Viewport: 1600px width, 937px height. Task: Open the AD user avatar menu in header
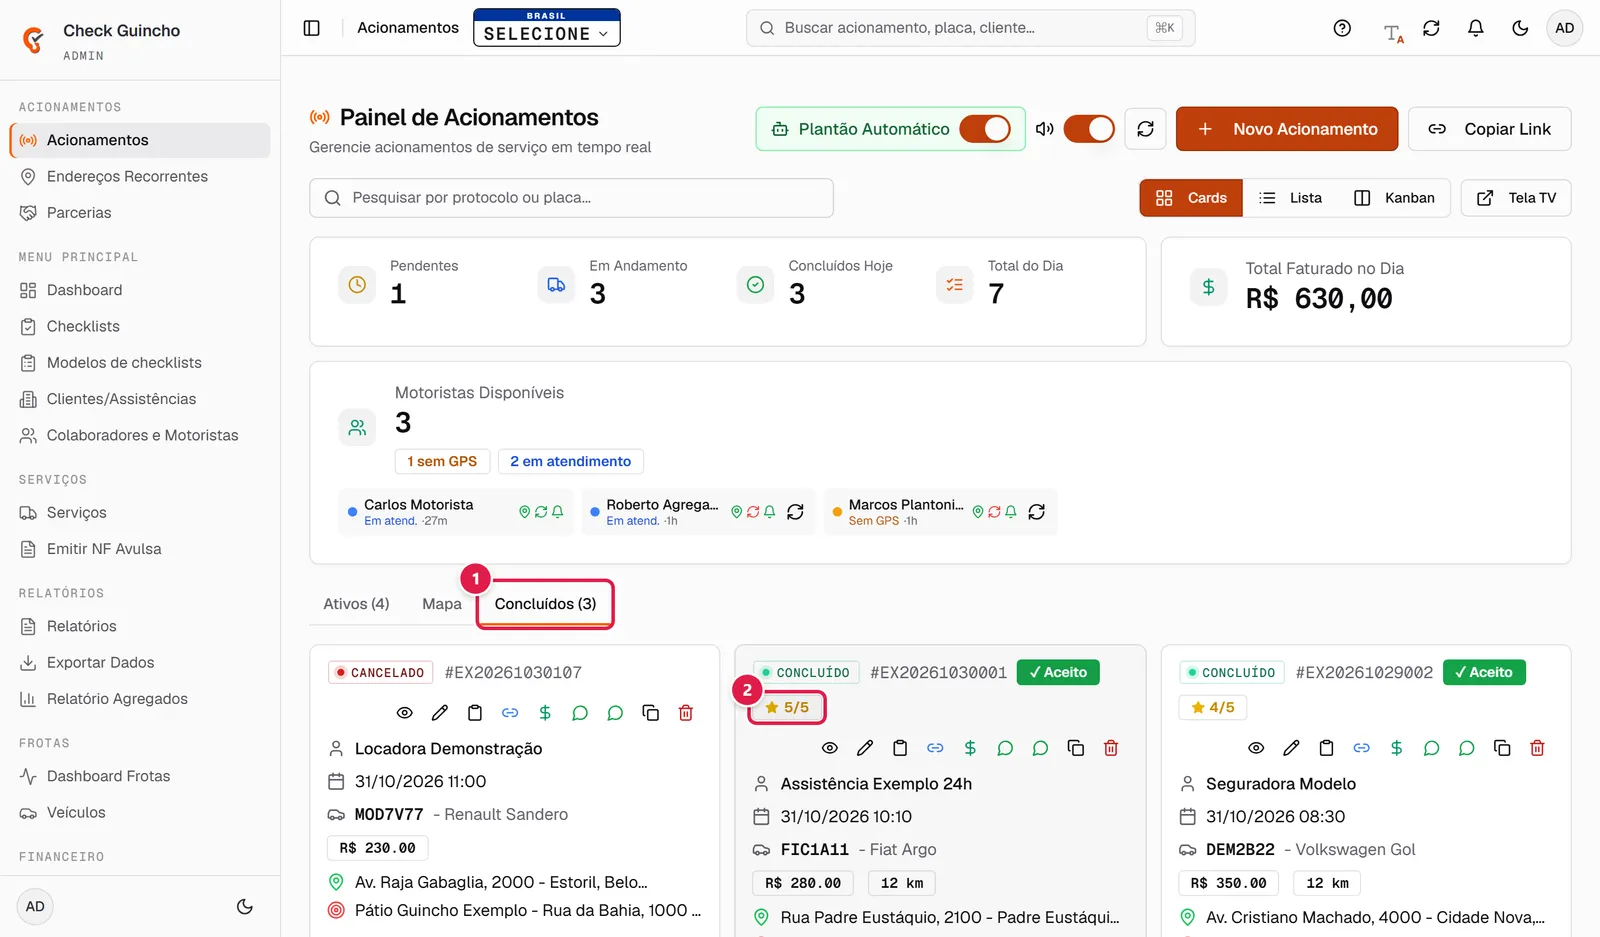click(1565, 28)
